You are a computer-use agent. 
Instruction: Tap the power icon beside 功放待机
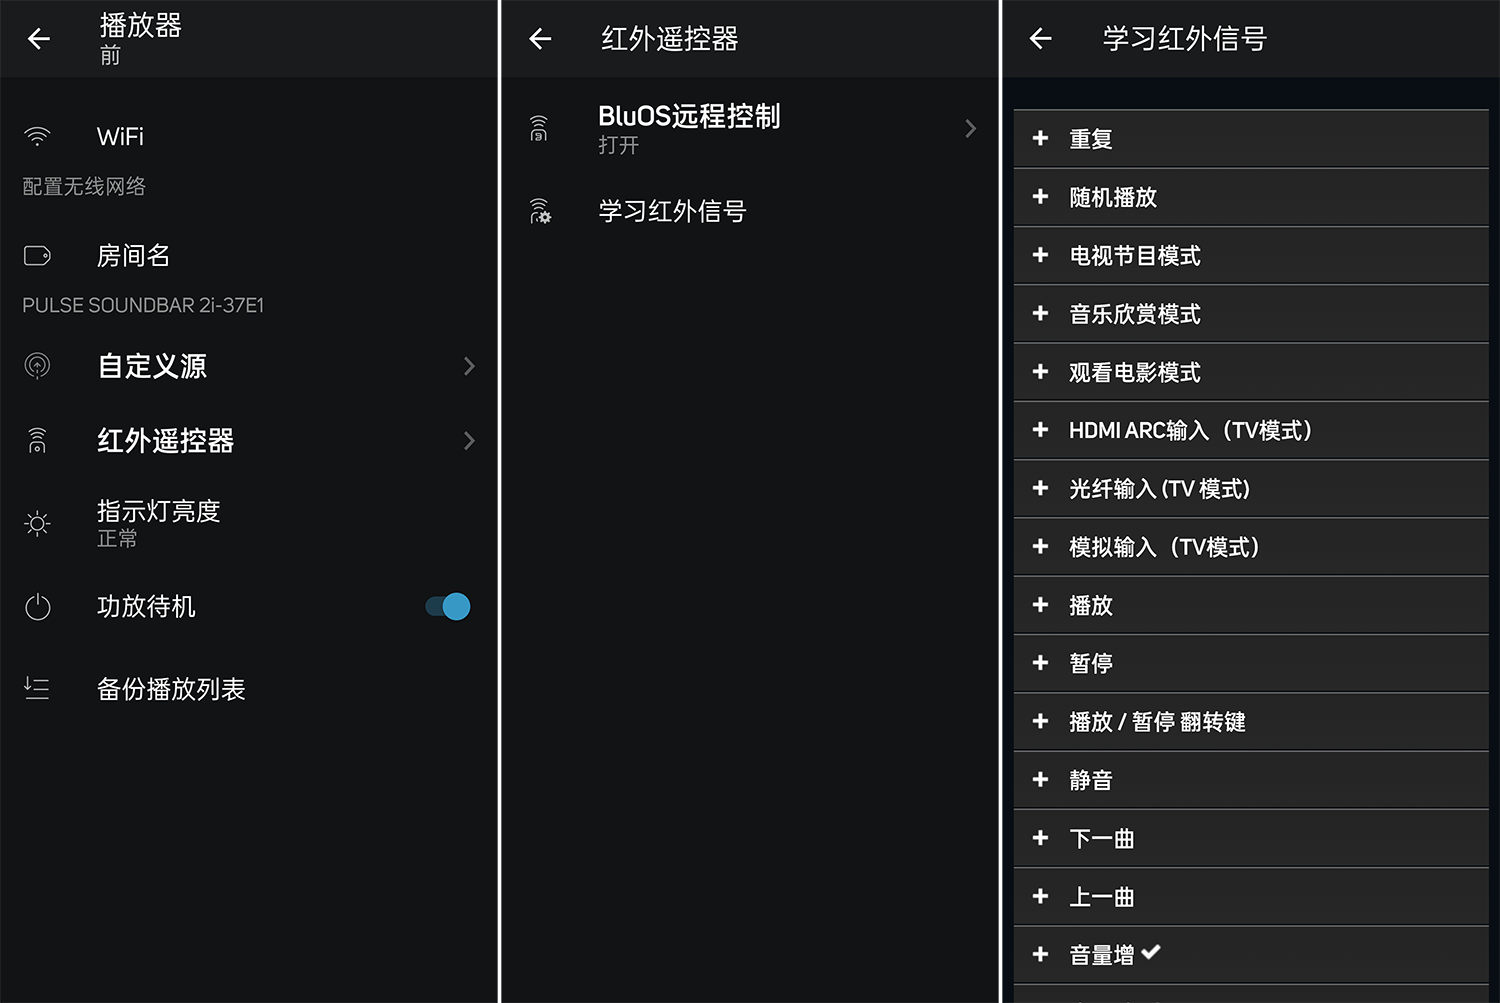pos(37,607)
